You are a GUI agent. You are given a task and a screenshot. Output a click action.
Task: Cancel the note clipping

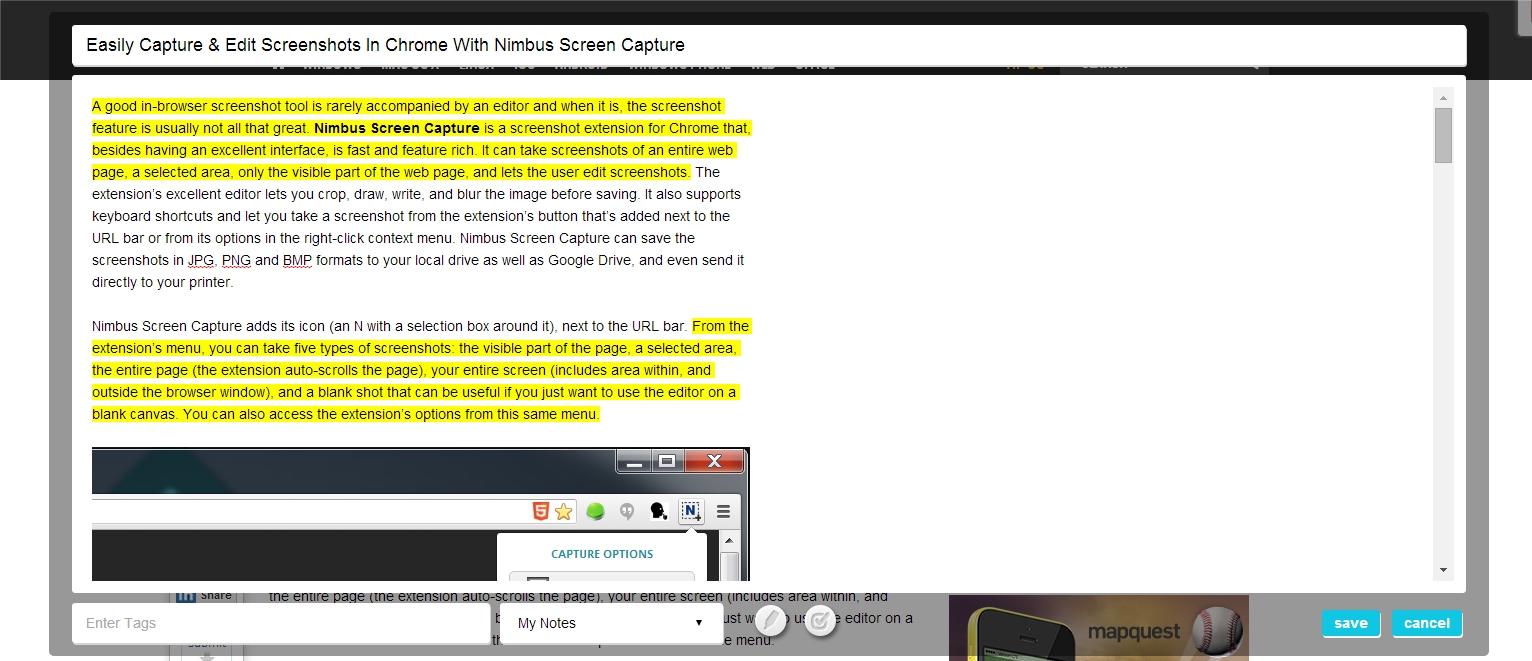click(x=1427, y=623)
